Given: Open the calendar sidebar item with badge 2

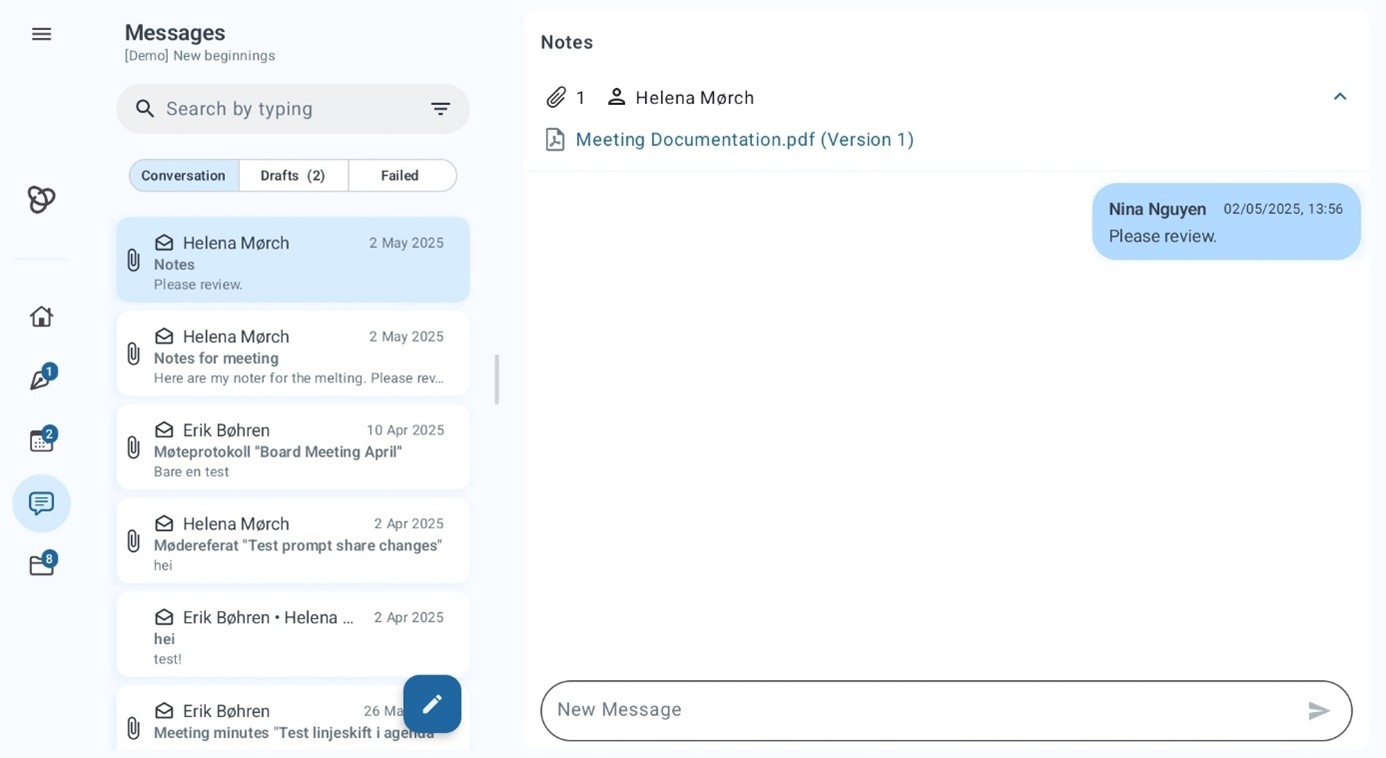Looking at the screenshot, I should tap(41, 440).
